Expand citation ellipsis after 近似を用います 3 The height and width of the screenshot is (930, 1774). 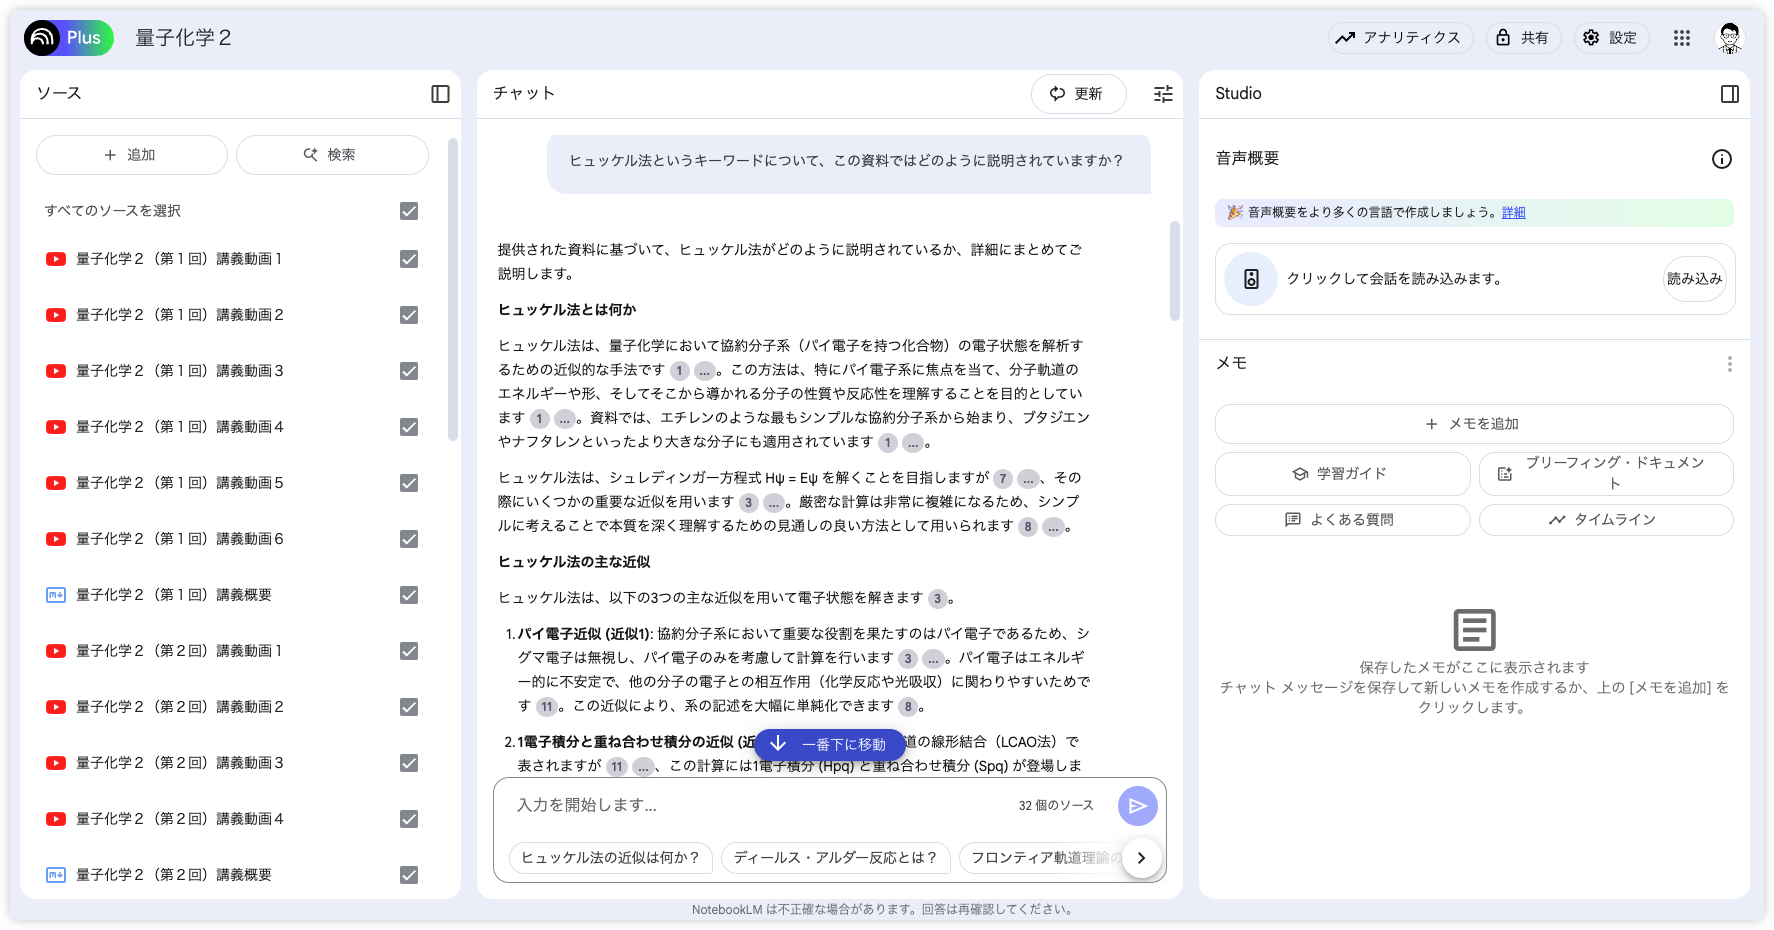tap(774, 503)
